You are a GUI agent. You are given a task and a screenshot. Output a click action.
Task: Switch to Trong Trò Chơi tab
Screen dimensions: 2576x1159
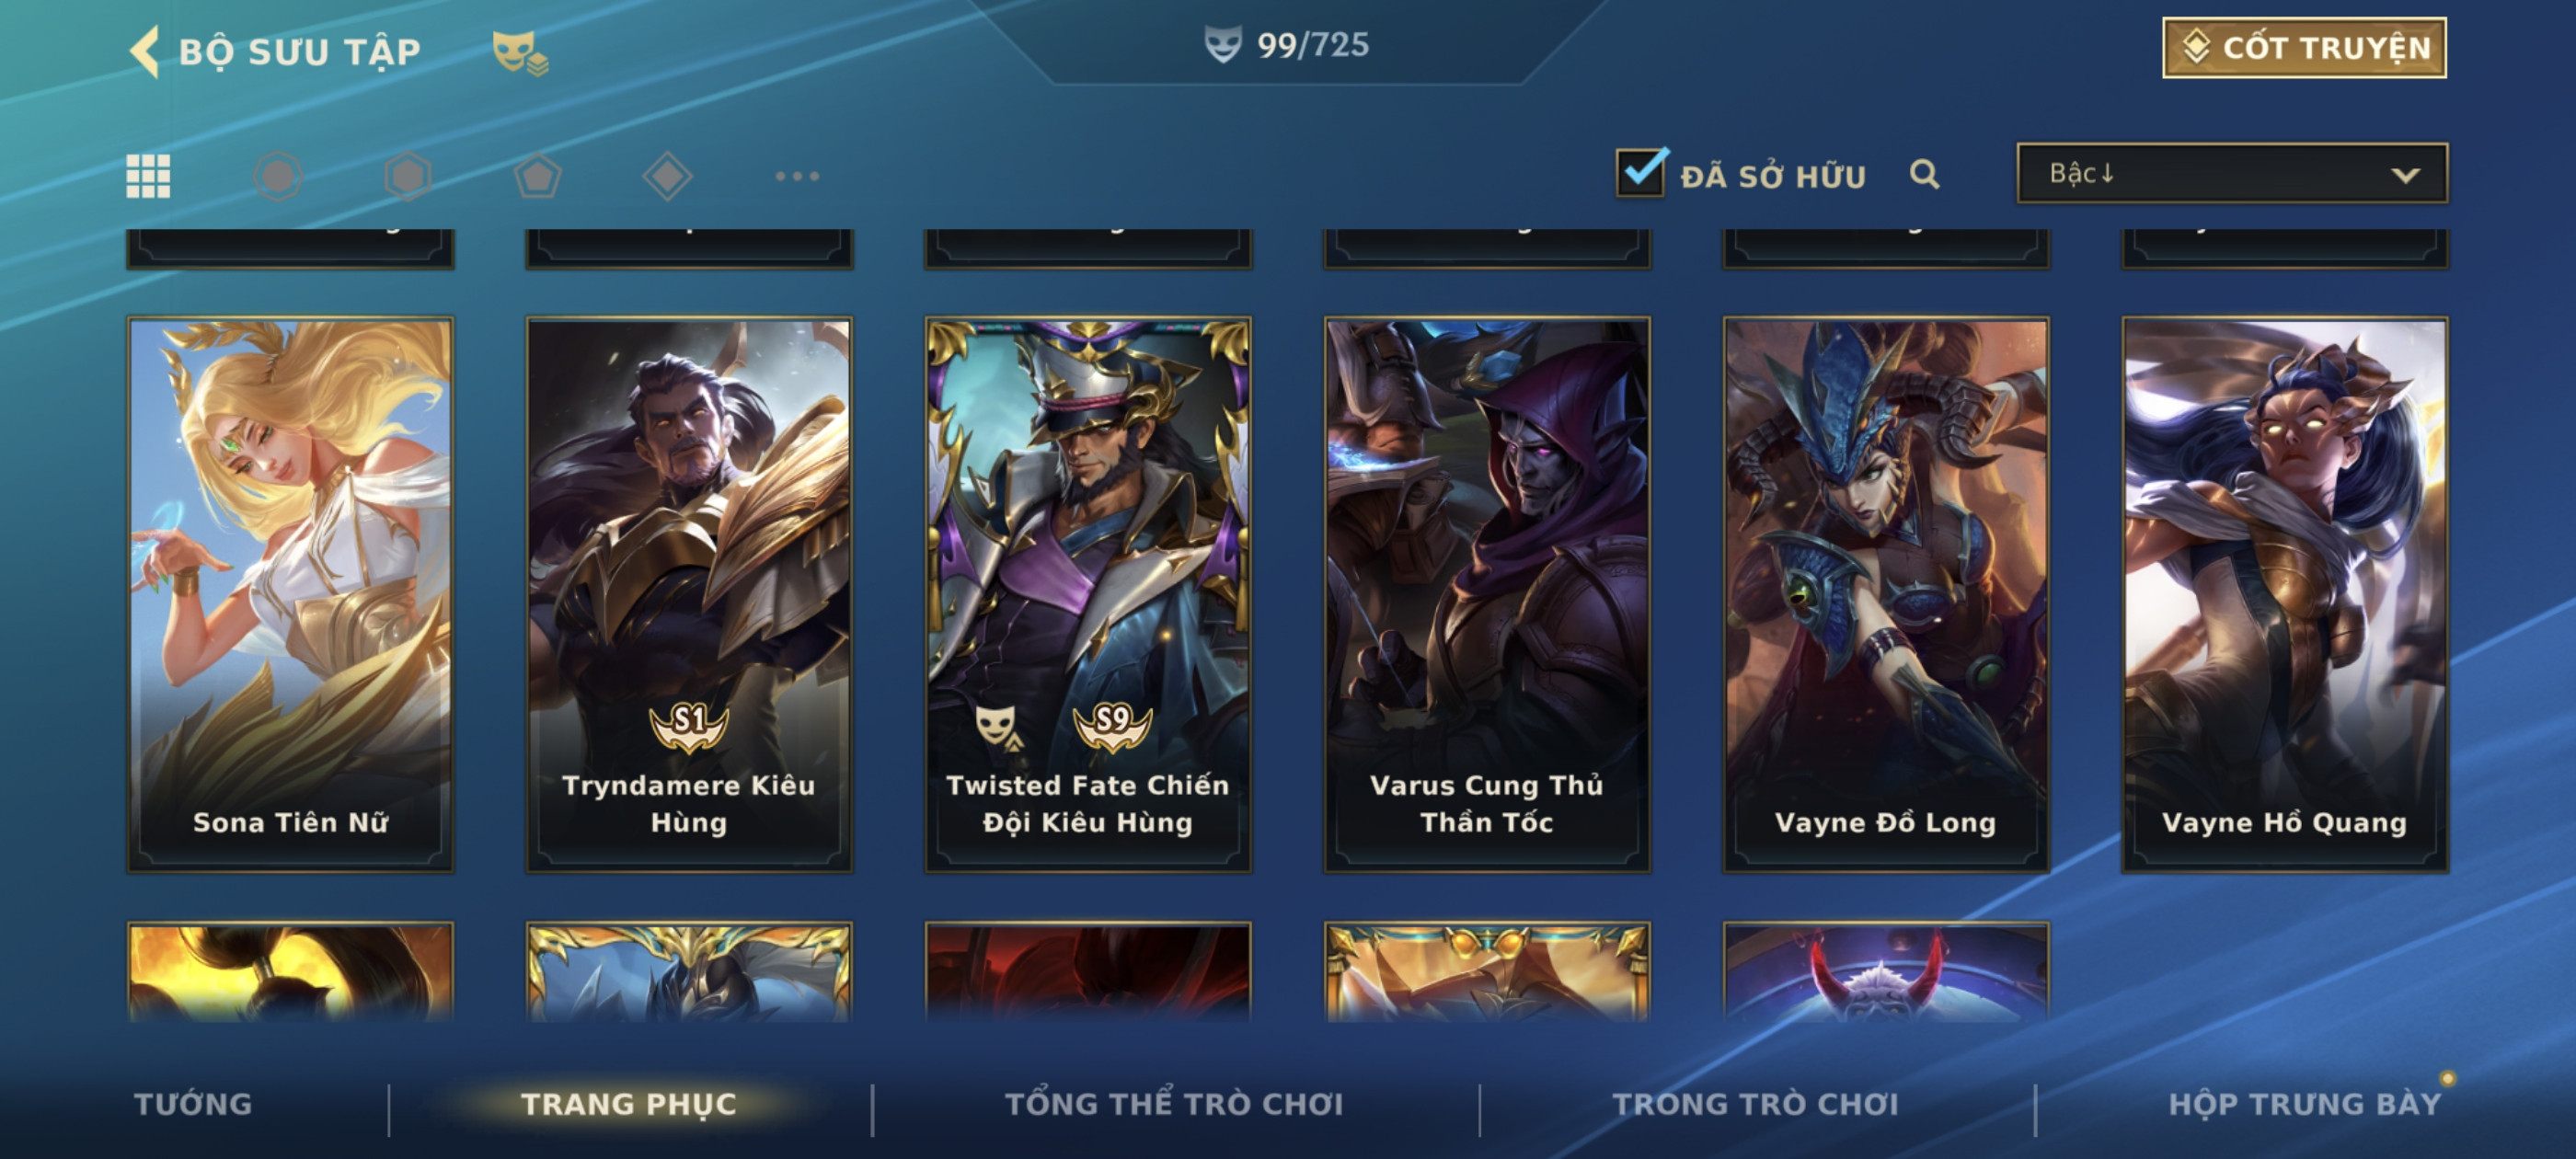click(1755, 1104)
